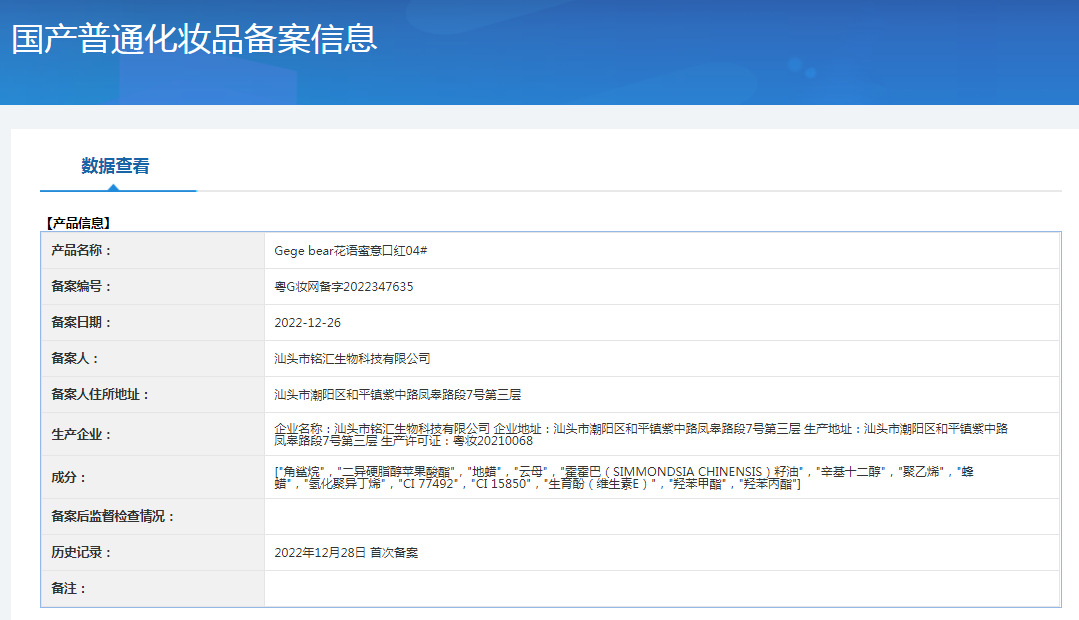Select the ingredients list beginning with 角鲨烷
1079x620 pixels.
click(623, 478)
